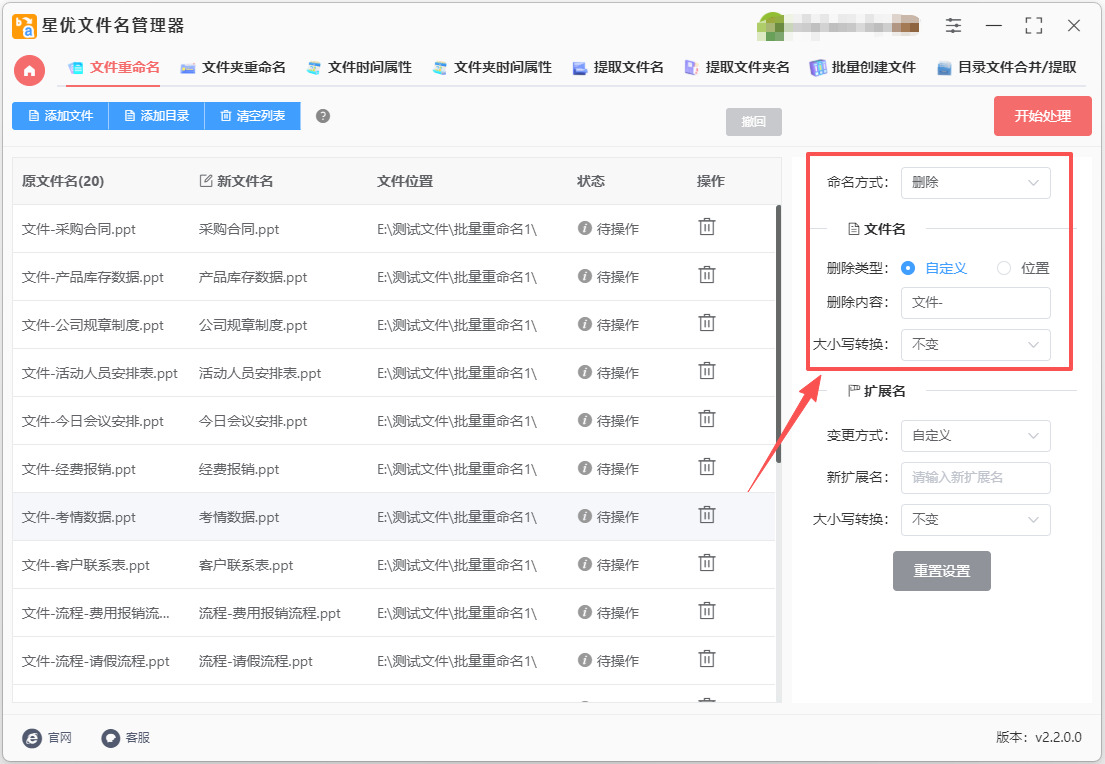Click 清空列表 button

pyautogui.click(x=252, y=116)
